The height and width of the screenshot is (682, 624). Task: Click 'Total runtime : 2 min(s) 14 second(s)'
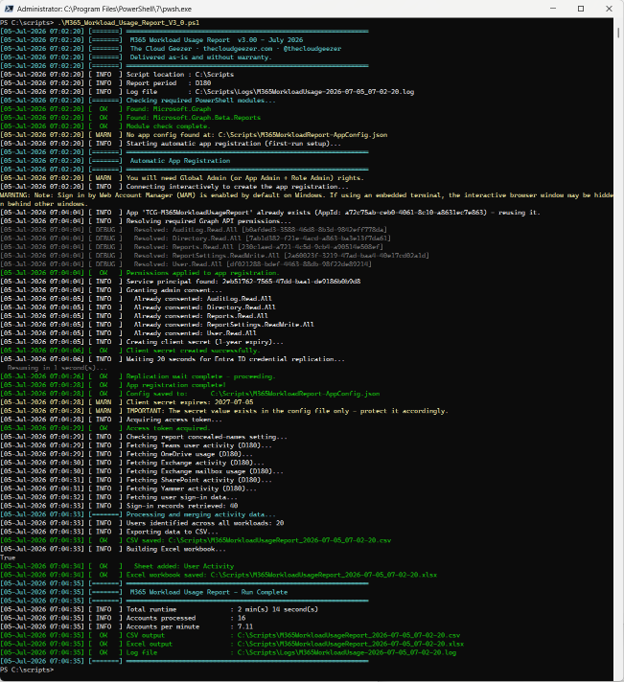222,609
